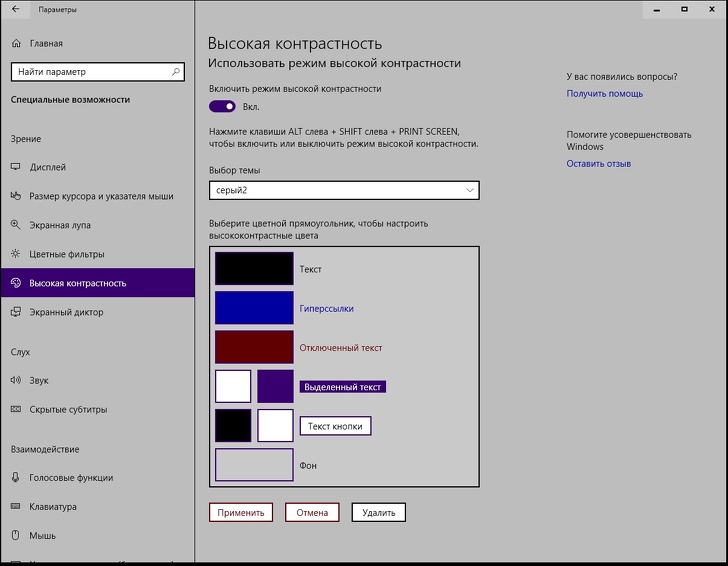
Task: Click the Цветные фильтры icon
Action: click(16, 254)
